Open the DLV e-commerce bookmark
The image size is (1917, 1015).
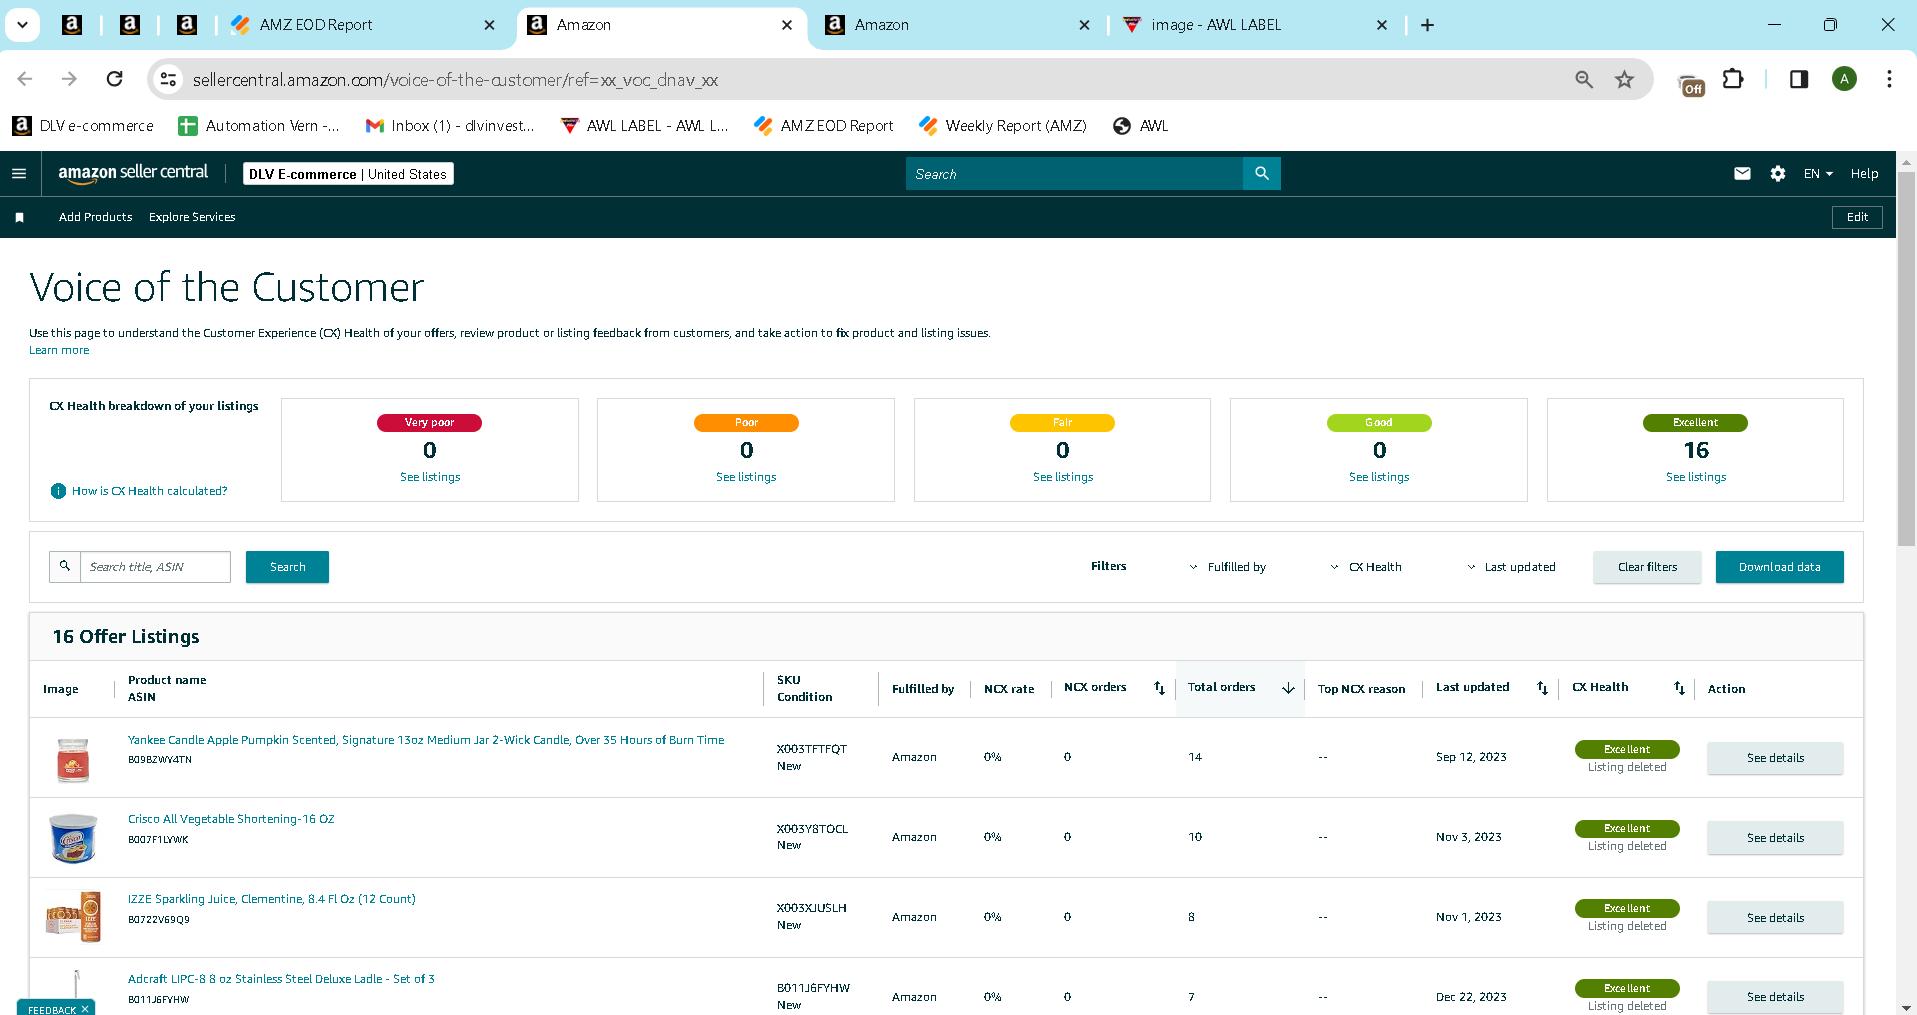(x=83, y=126)
